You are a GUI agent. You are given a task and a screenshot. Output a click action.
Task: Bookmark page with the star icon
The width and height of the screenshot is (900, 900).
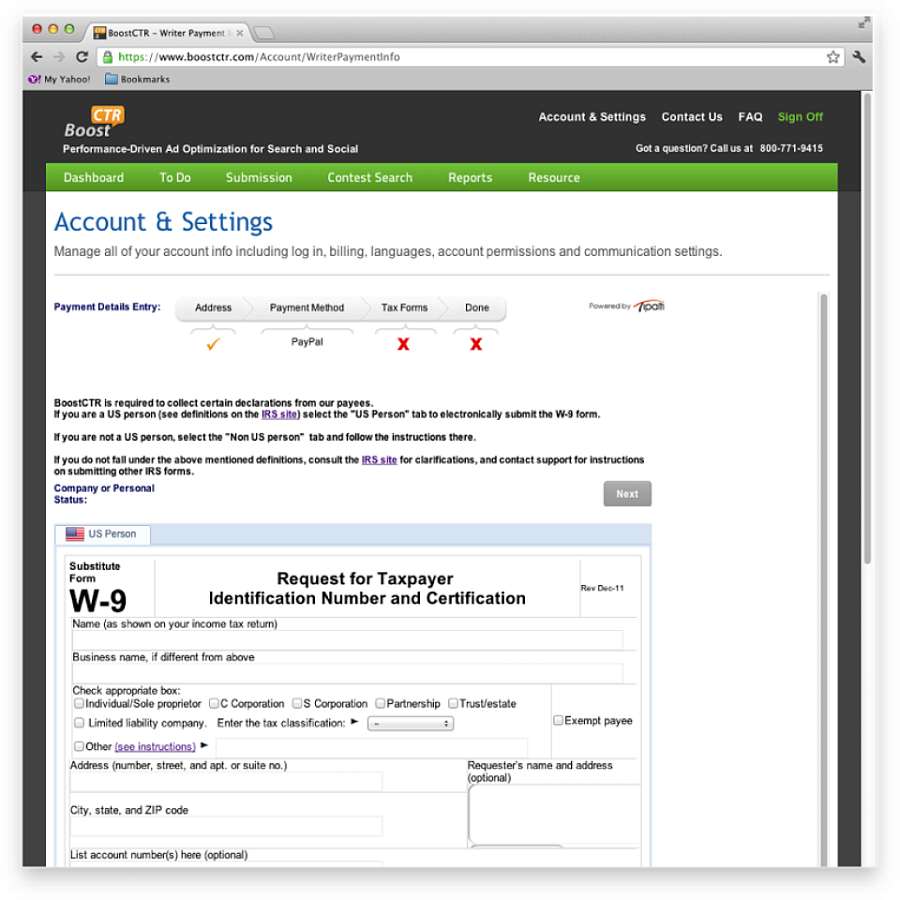[x=833, y=57]
